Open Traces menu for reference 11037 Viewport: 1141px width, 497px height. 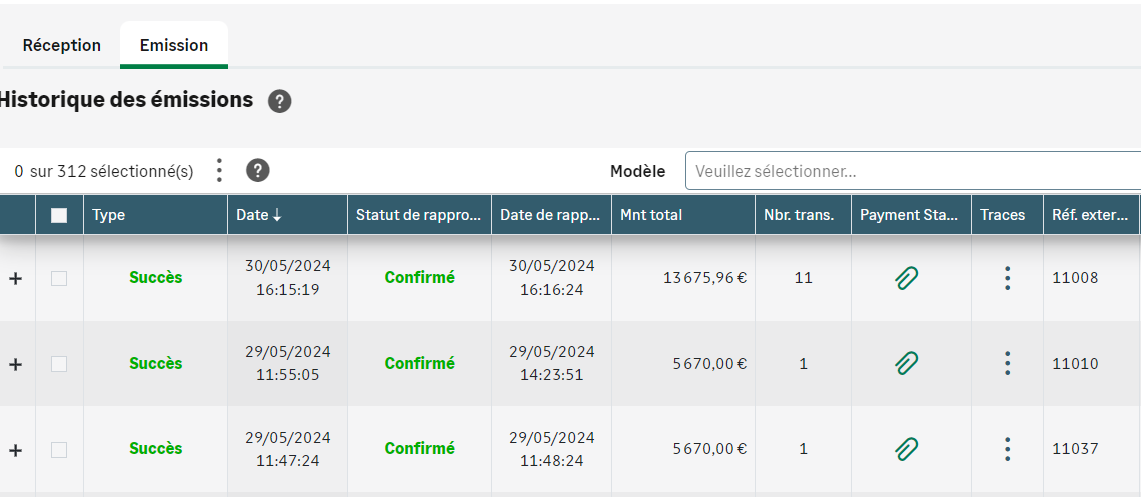point(1007,449)
